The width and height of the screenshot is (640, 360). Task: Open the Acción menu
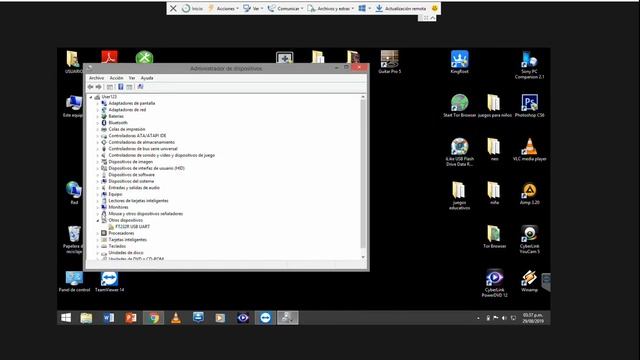[116, 78]
